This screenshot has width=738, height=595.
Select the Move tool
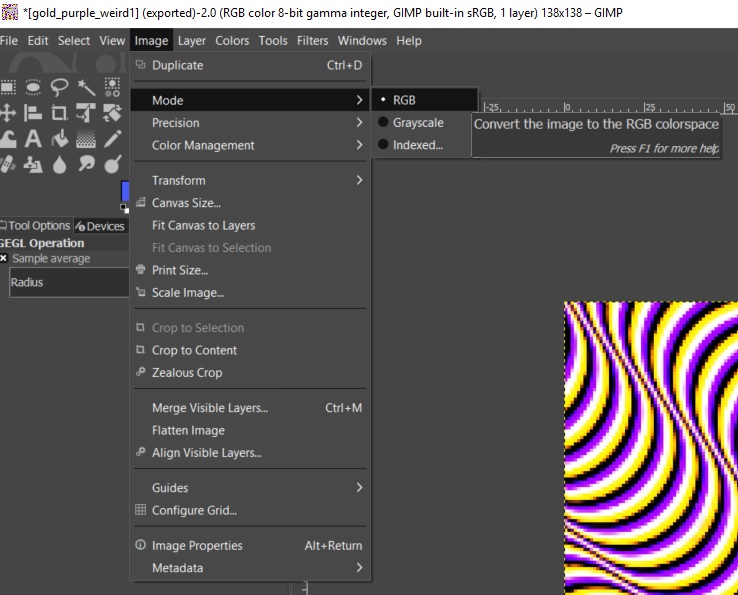(x=8, y=113)
